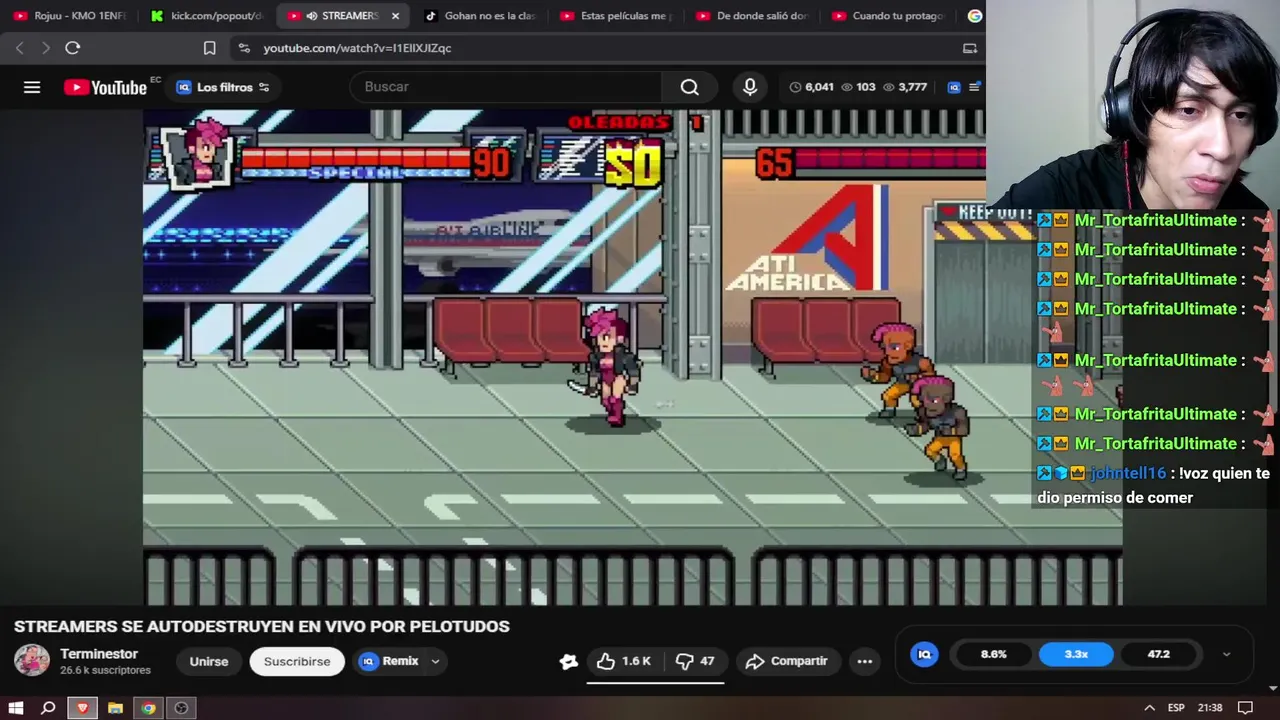Click the 103 views stat

click(x=858, y=87)
